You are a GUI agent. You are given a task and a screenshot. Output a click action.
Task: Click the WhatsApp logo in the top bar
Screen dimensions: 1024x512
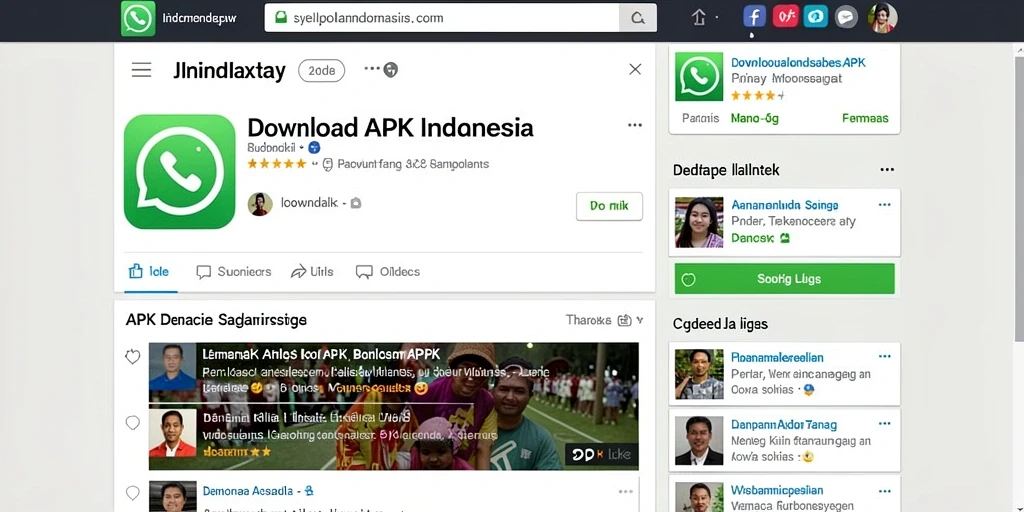click(138, 18)
